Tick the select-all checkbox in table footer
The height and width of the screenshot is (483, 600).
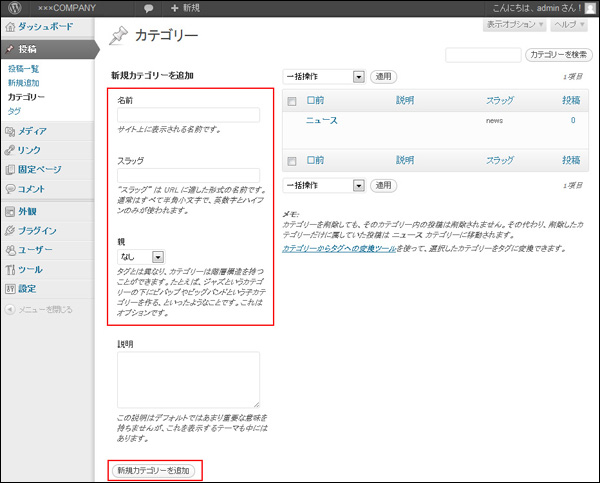click(292, 161)
